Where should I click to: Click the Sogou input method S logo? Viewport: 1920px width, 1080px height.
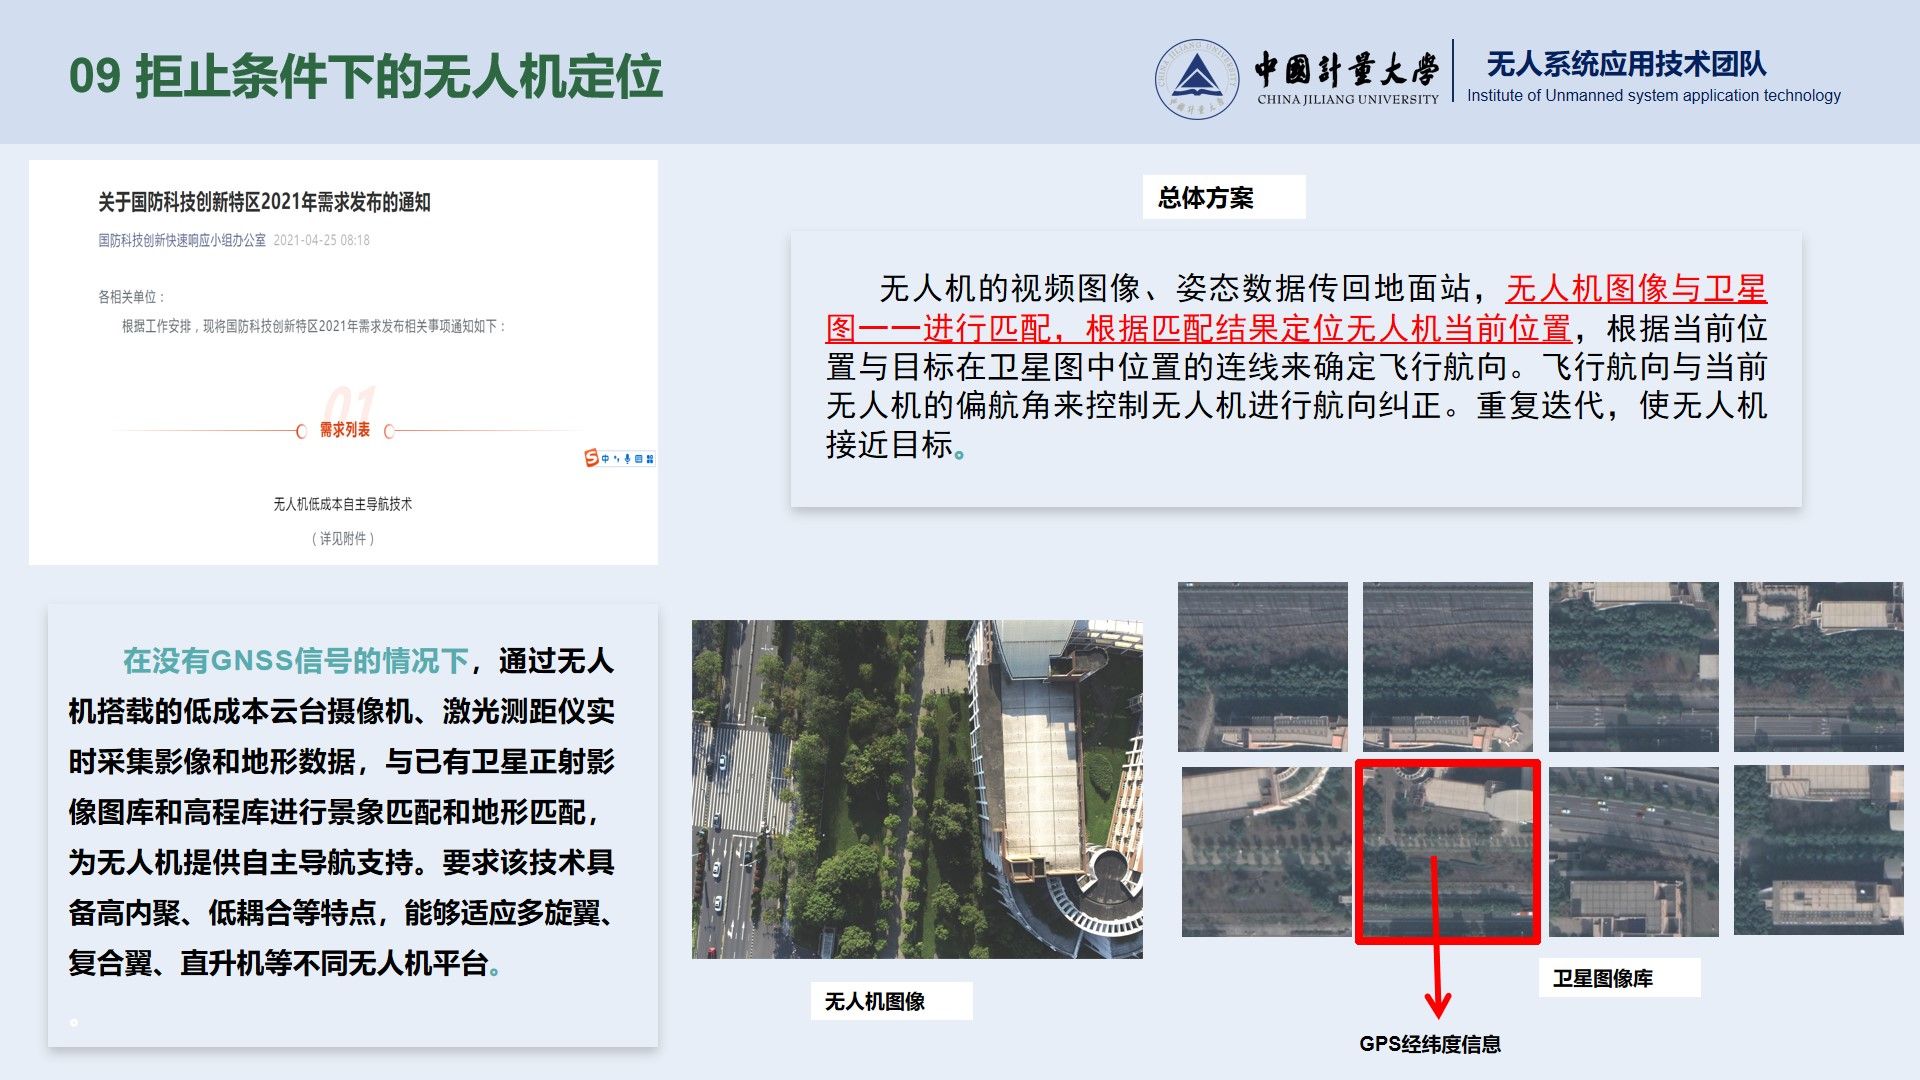coord(591,458)
